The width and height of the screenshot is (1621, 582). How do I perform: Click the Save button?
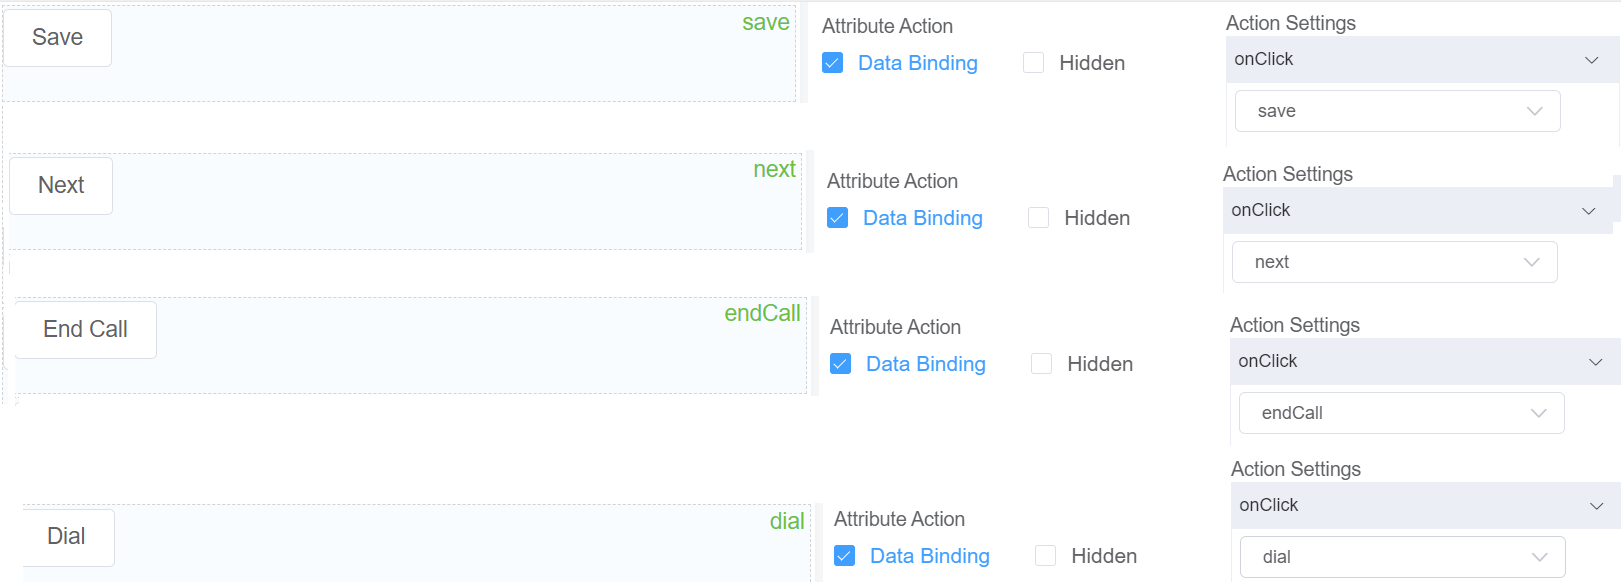tap(57, 38)
